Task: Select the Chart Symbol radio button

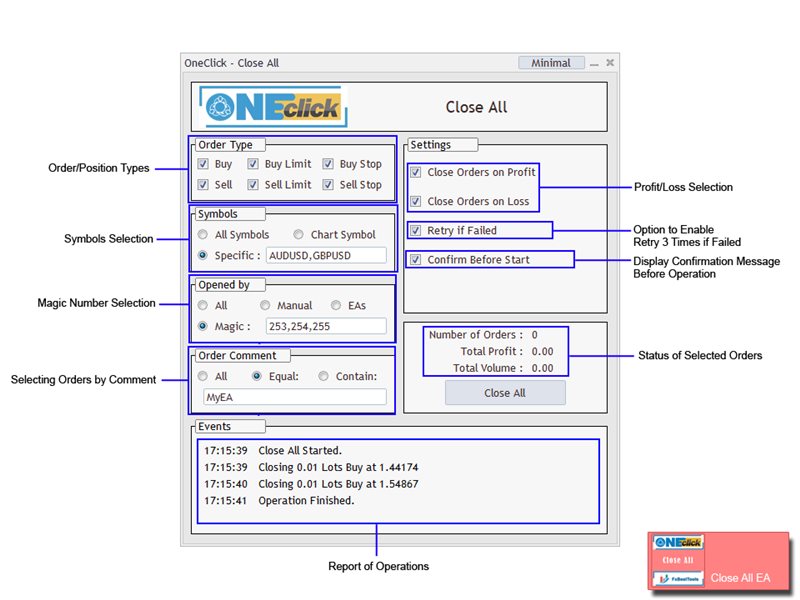Action: (x=298, y=234)
